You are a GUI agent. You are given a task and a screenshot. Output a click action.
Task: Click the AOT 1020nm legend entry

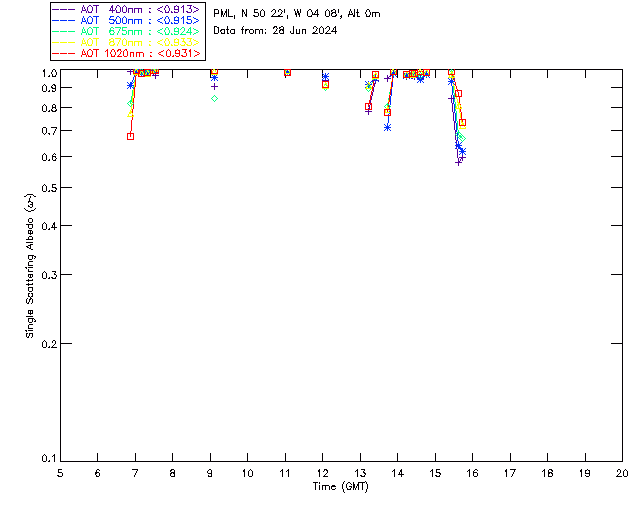coord(126,53)
